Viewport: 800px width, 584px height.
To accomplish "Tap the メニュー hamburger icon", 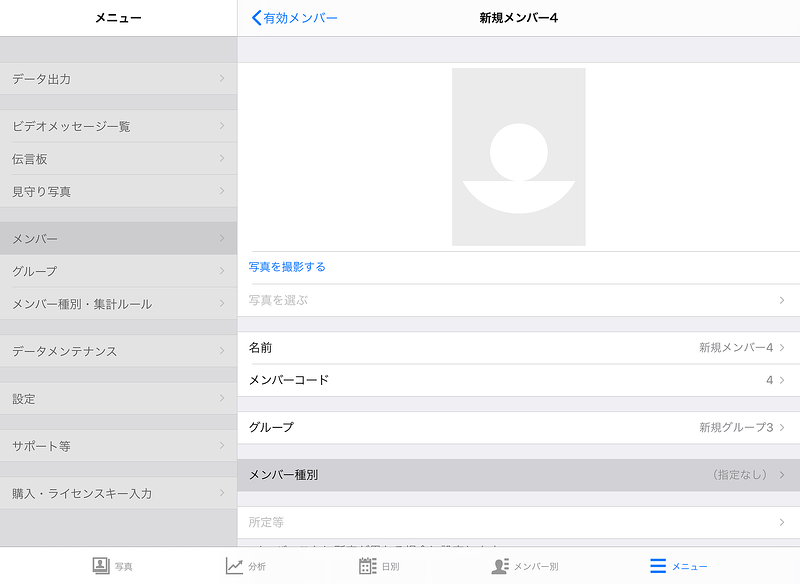I will point(658,566).
